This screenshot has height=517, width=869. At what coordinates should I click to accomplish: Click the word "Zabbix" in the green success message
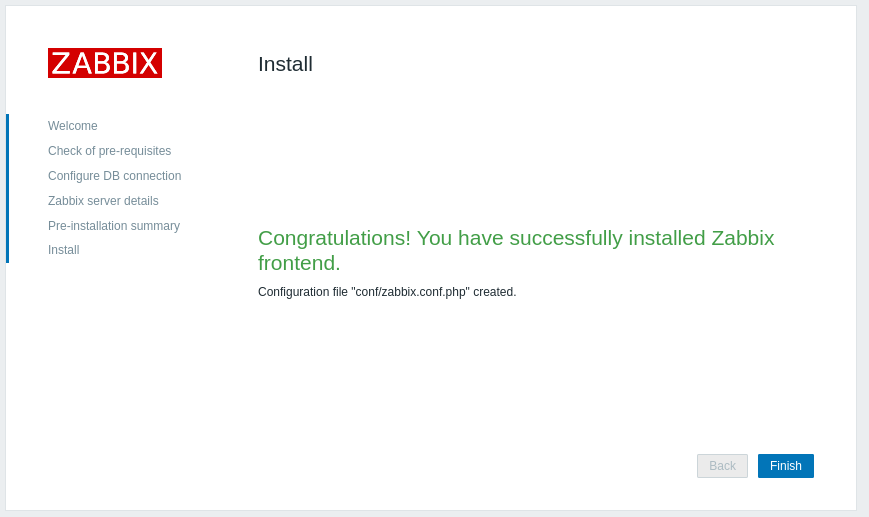tap(742, 238)
